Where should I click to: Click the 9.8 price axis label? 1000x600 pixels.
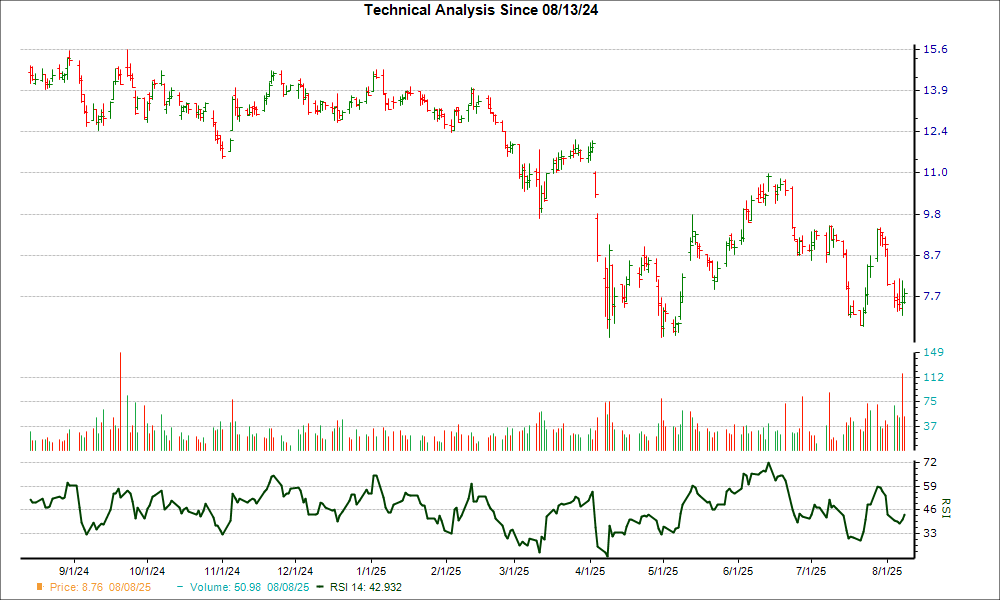pos(932,214)
